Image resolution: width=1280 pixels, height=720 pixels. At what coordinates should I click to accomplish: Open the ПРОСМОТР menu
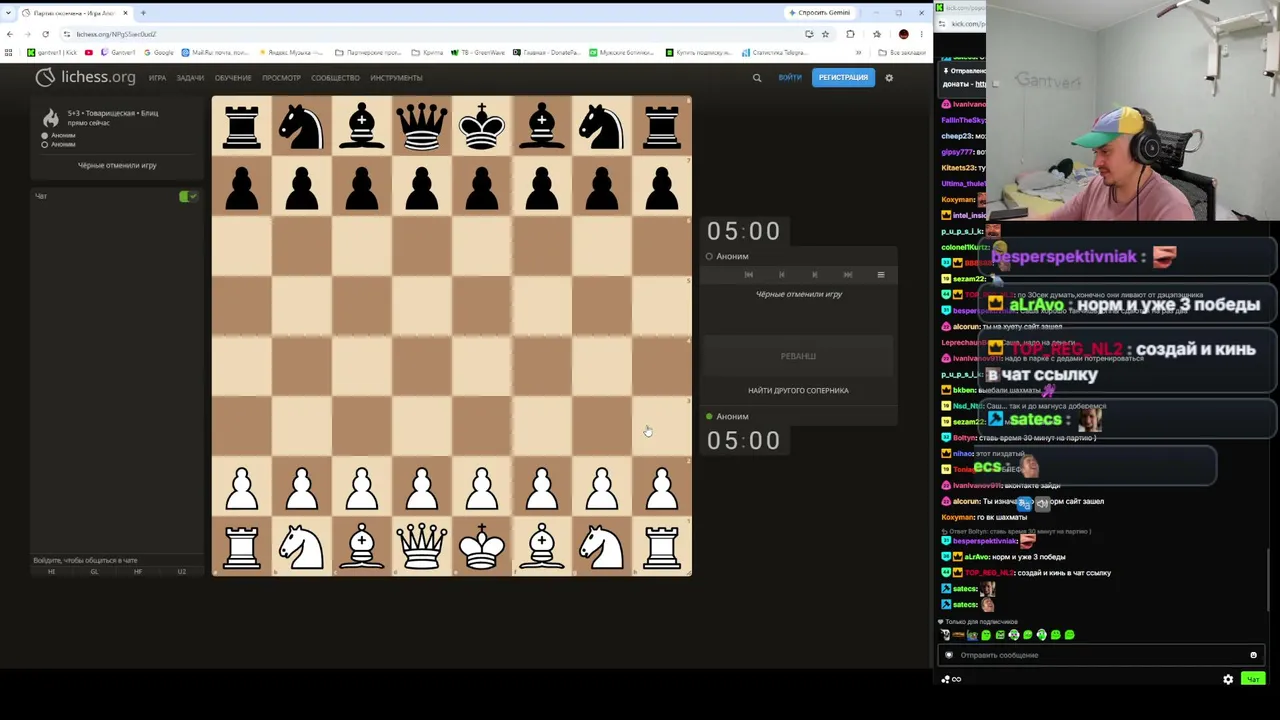tap(281, 77)
